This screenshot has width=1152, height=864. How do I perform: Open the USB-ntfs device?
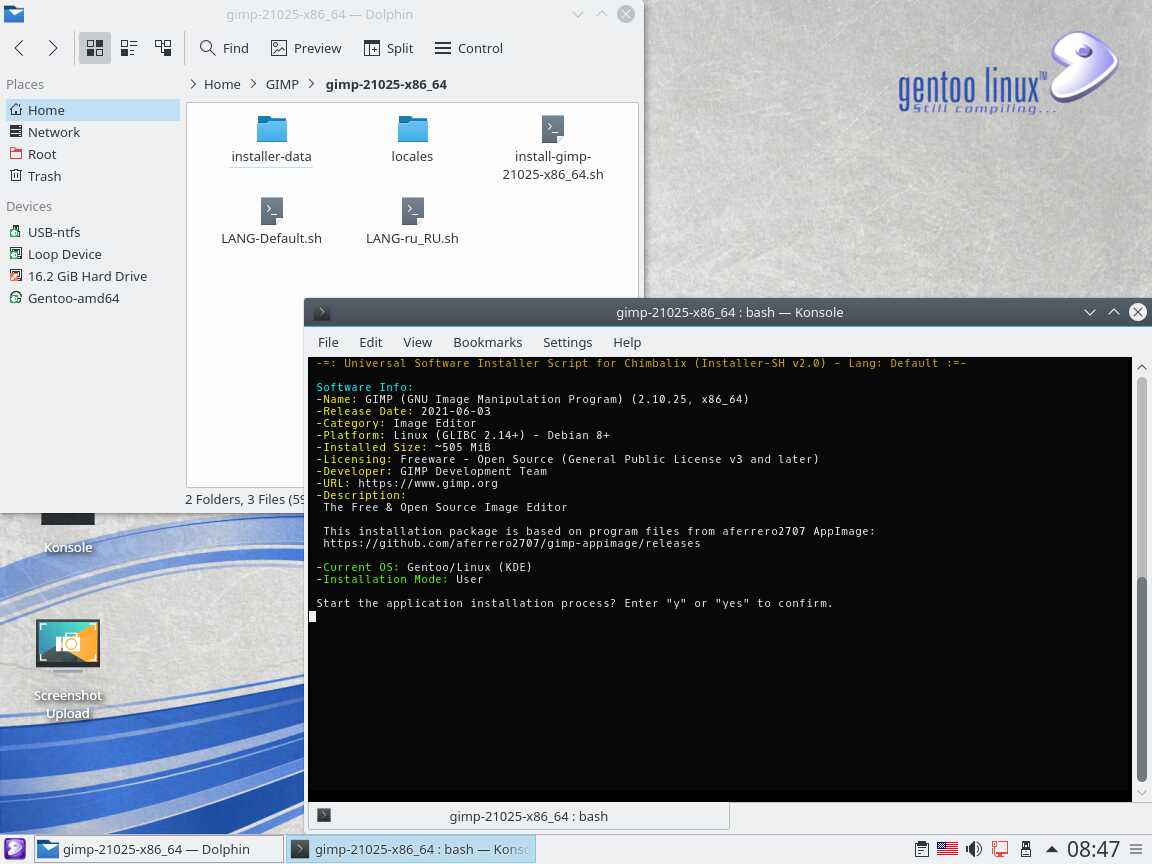(54, 232)
